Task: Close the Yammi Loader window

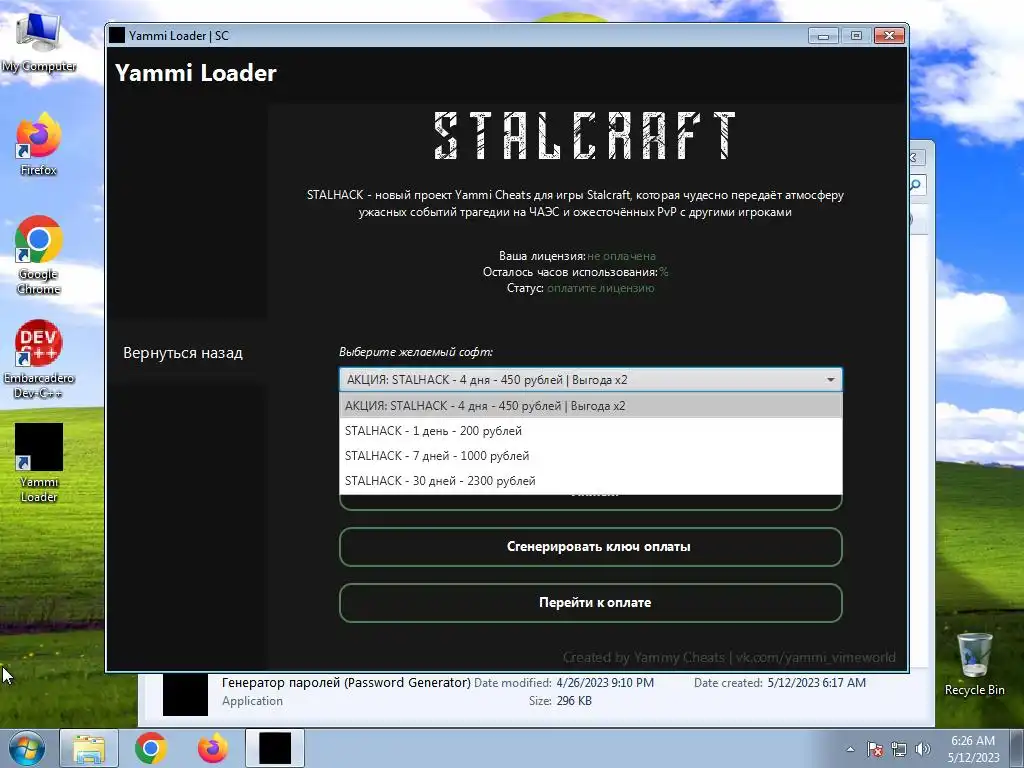Action: pyautogui.click(x=889, y=35)
